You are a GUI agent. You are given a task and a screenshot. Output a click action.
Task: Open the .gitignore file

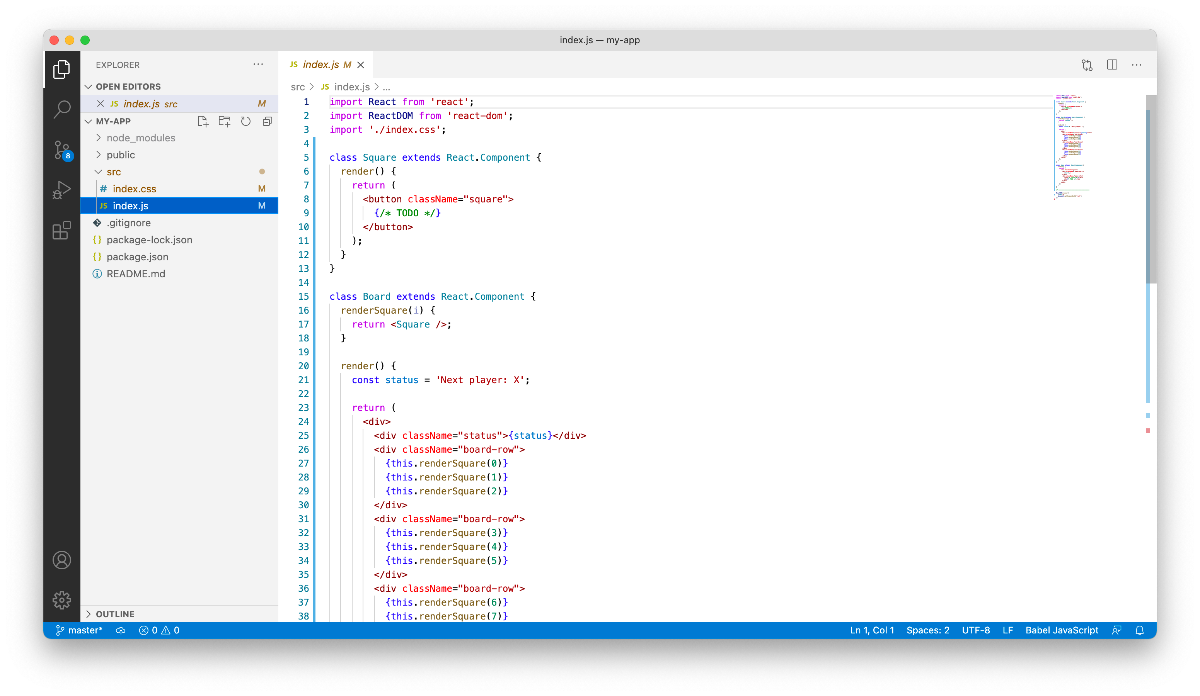click(x=179, y=223)
